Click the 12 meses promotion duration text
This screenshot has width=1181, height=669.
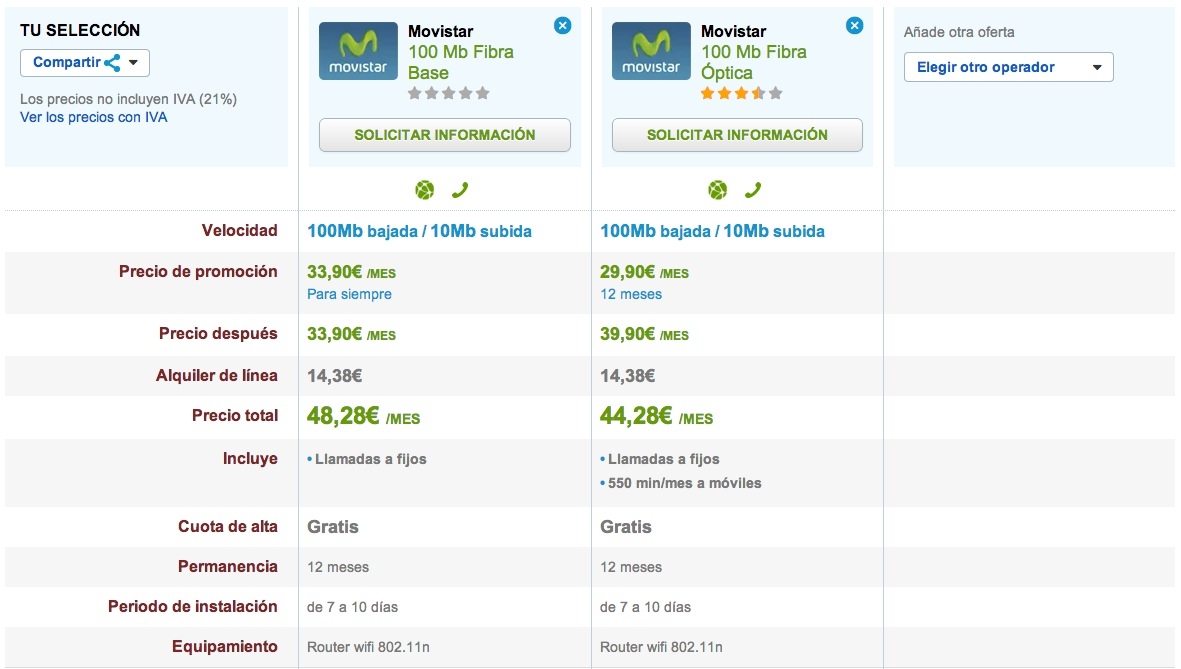pyautogui.click(x=631, y=295)
